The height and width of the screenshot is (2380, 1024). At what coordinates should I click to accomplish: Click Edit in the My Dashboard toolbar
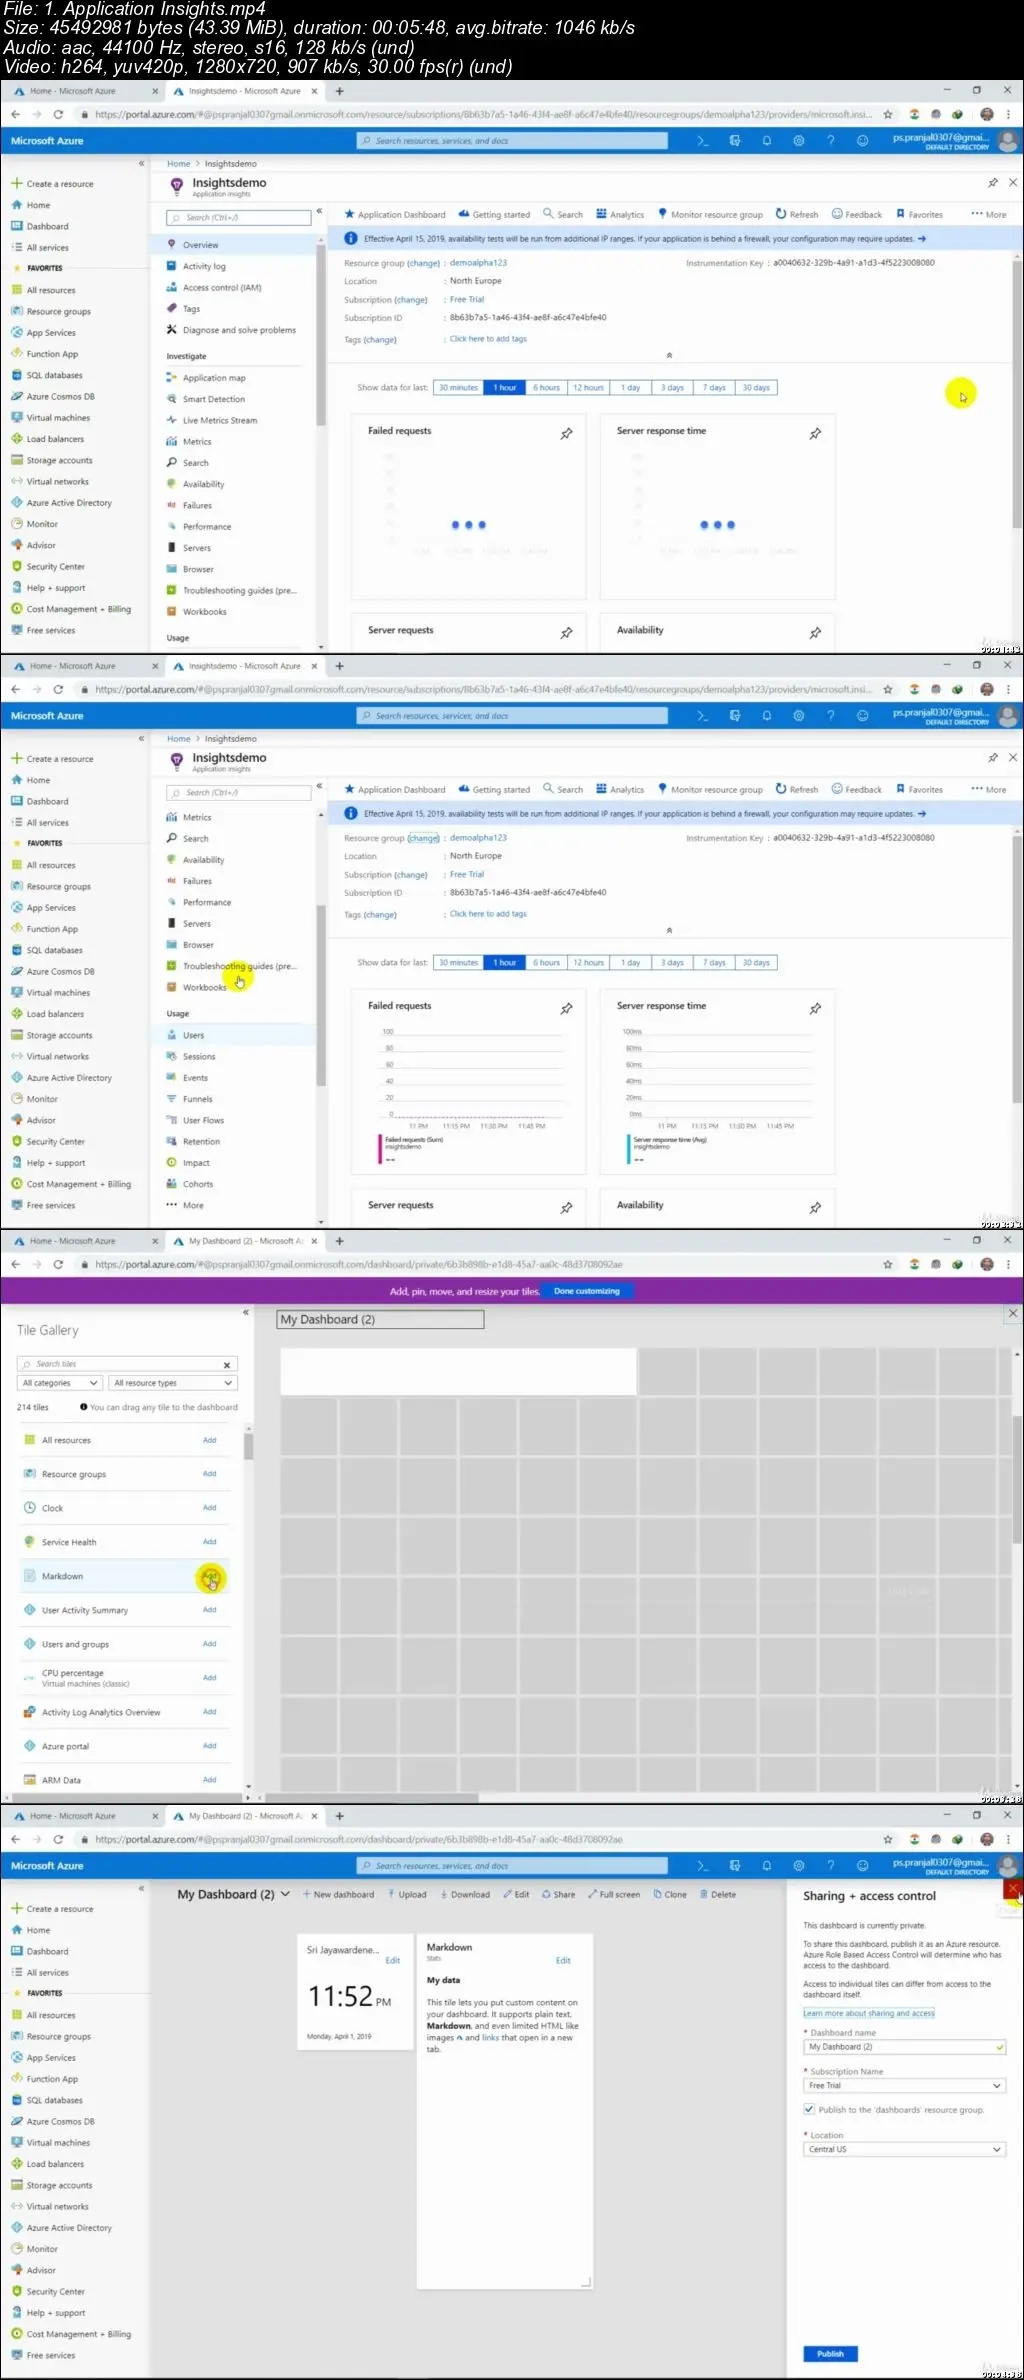pyautogui.click(x=516, y=1894)
